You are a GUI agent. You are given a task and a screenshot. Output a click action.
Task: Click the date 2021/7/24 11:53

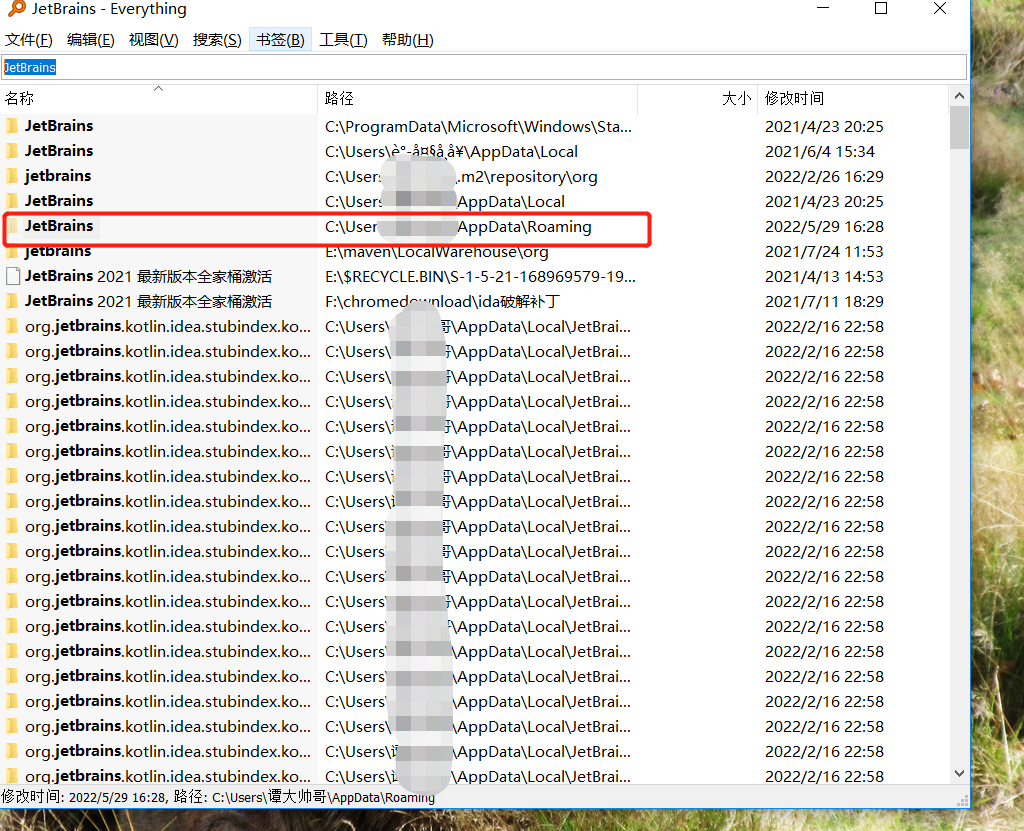tap(824, 252)
